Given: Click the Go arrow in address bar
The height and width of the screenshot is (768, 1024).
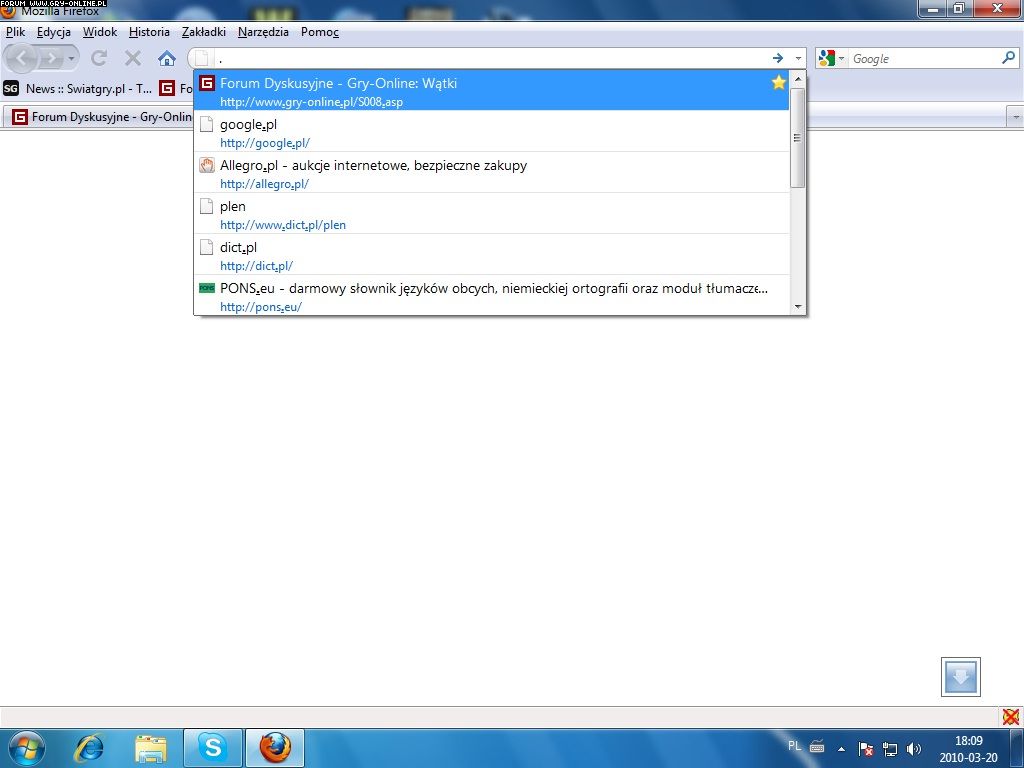Looking at the screenshot, I should pos(778,58).
